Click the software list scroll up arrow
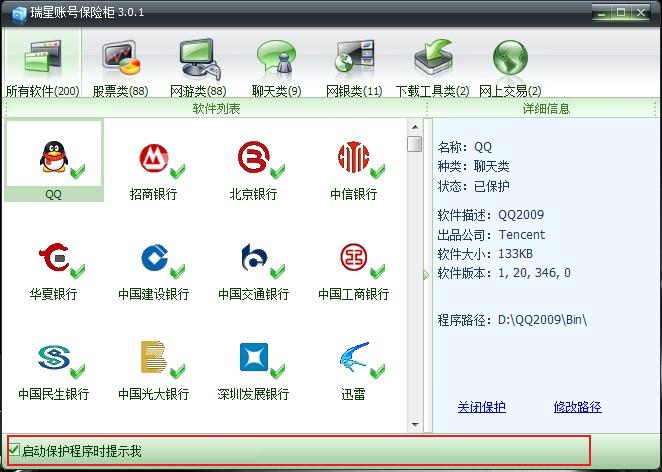Viewport: 662px width, 472px height. click(415, 127)
